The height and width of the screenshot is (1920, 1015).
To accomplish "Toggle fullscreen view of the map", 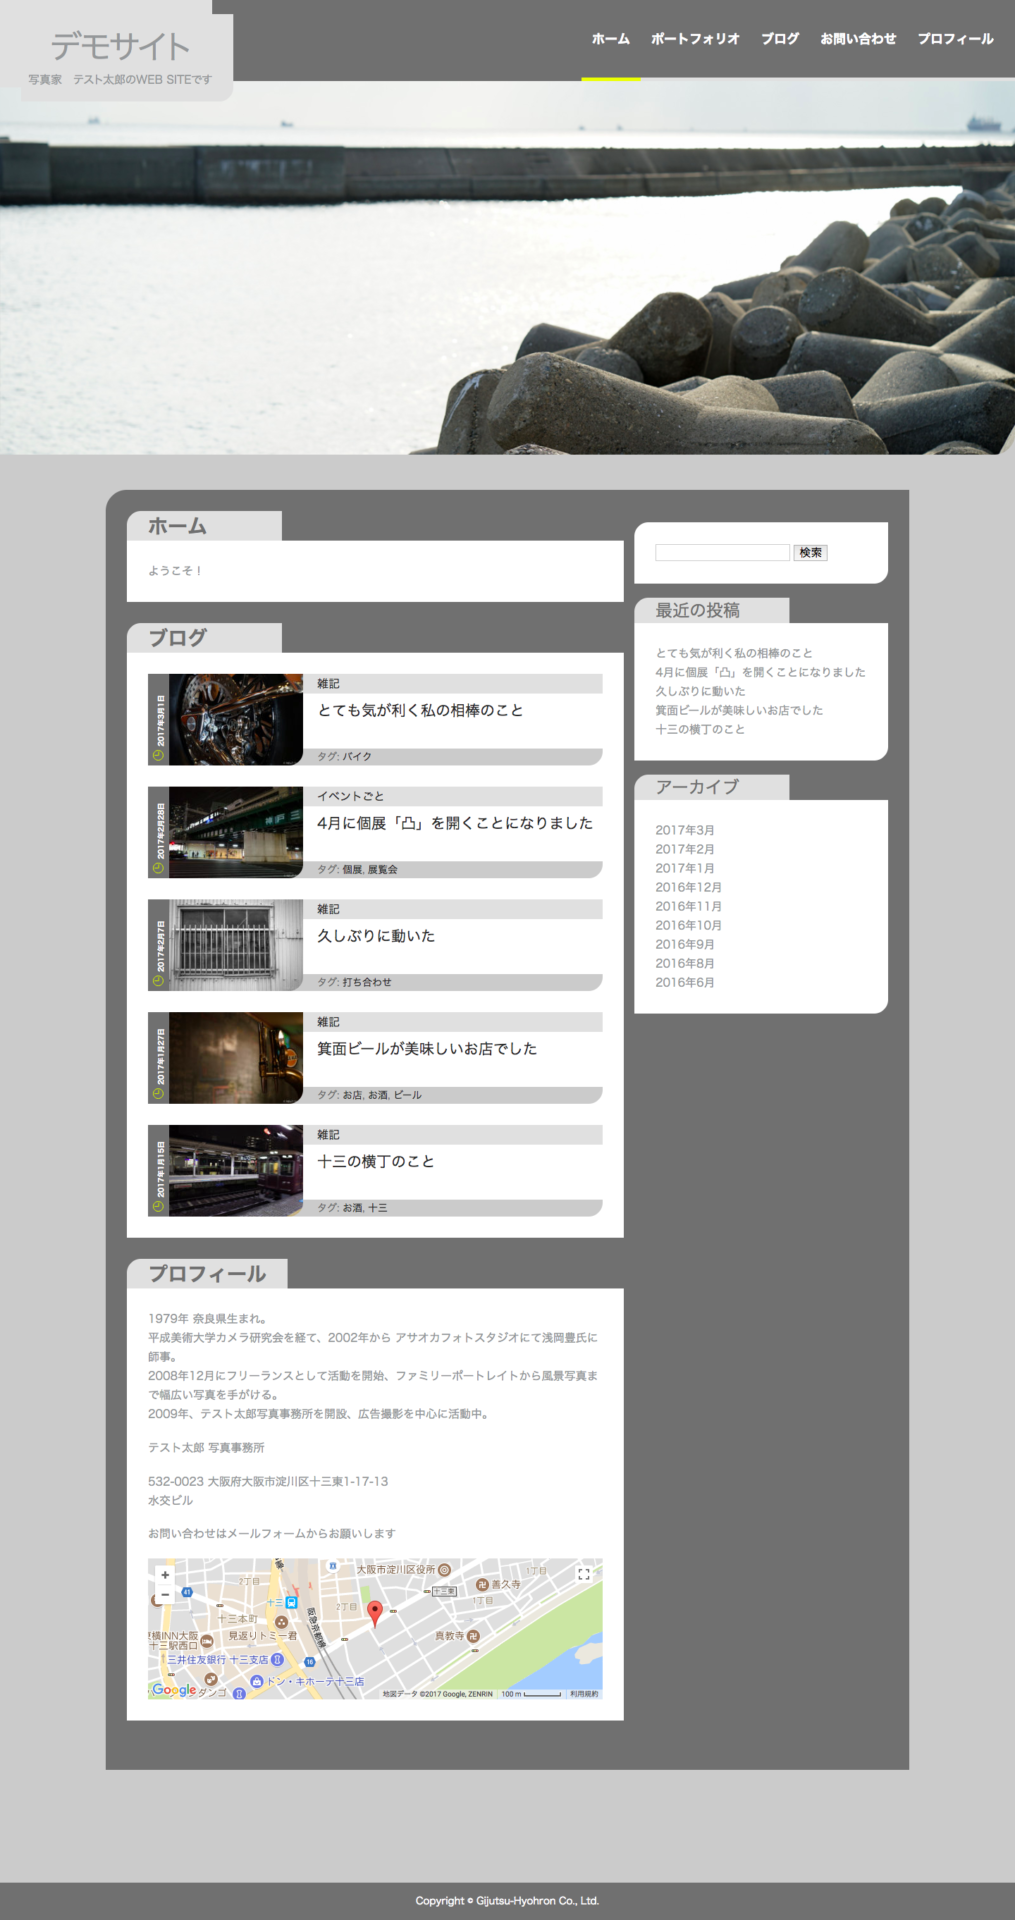I will point(584,1574).
